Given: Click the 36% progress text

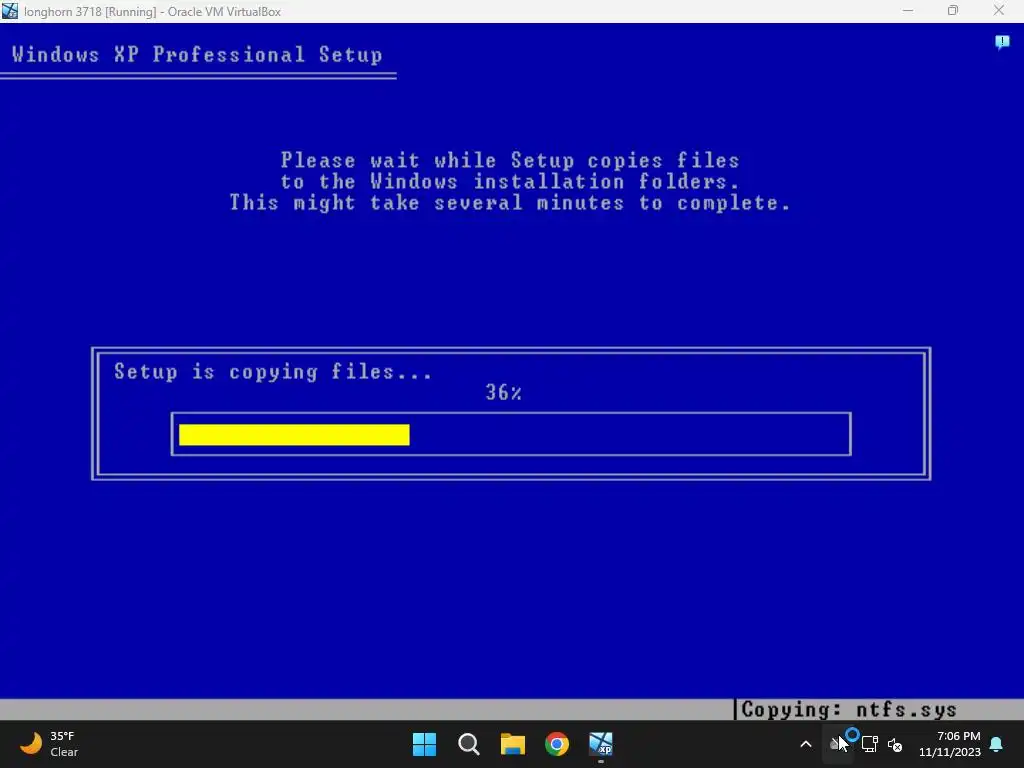Looking at the screenshot, I should click(x=504, y=392).
